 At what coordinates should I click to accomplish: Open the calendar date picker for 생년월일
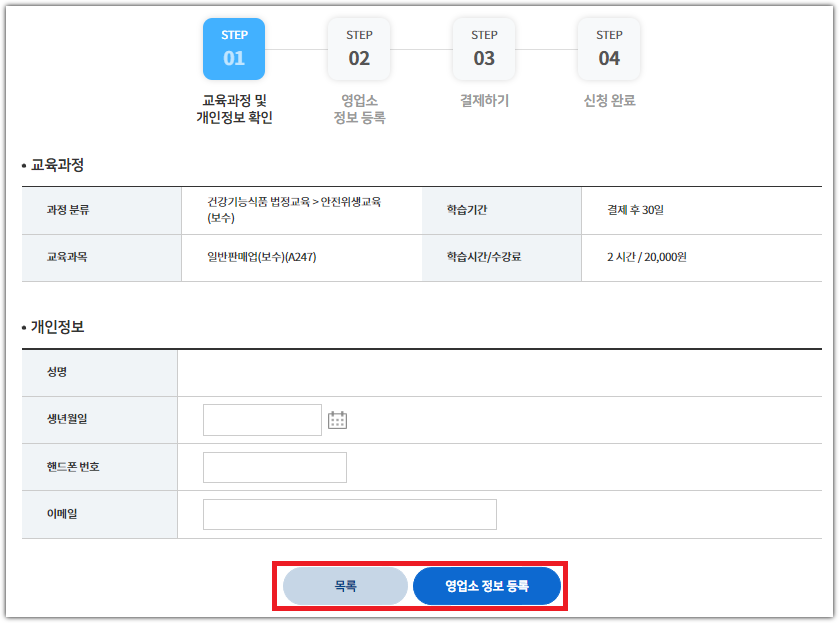click(x=338, y=419)
